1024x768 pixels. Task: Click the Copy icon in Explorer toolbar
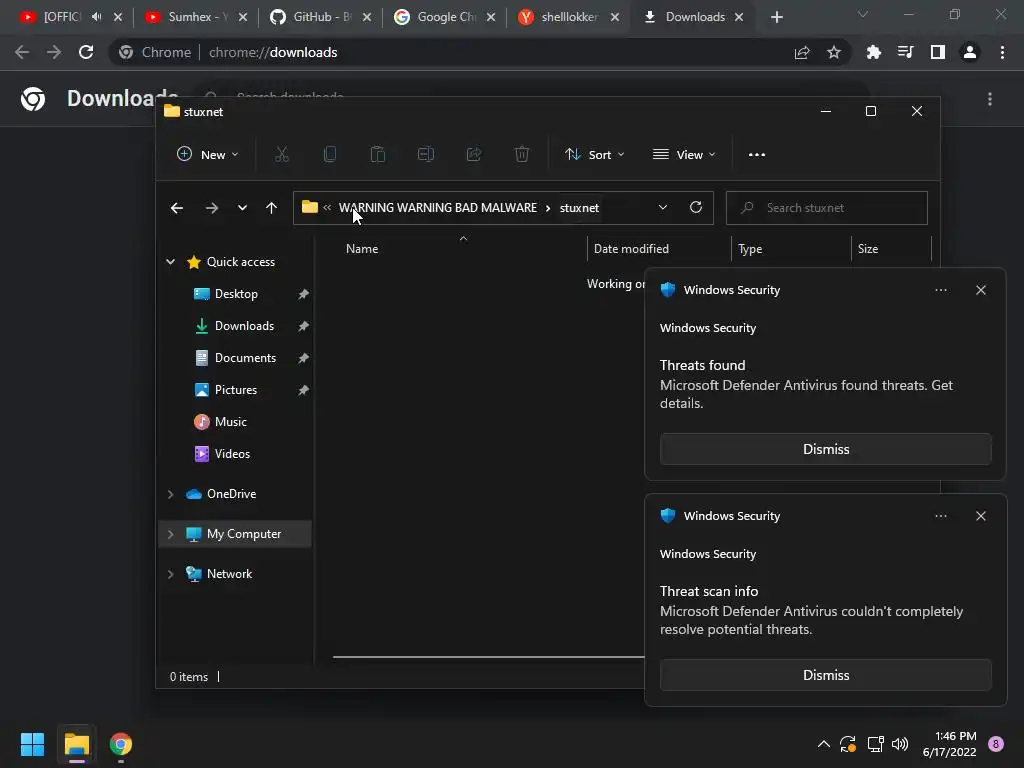tap(330, 155)
